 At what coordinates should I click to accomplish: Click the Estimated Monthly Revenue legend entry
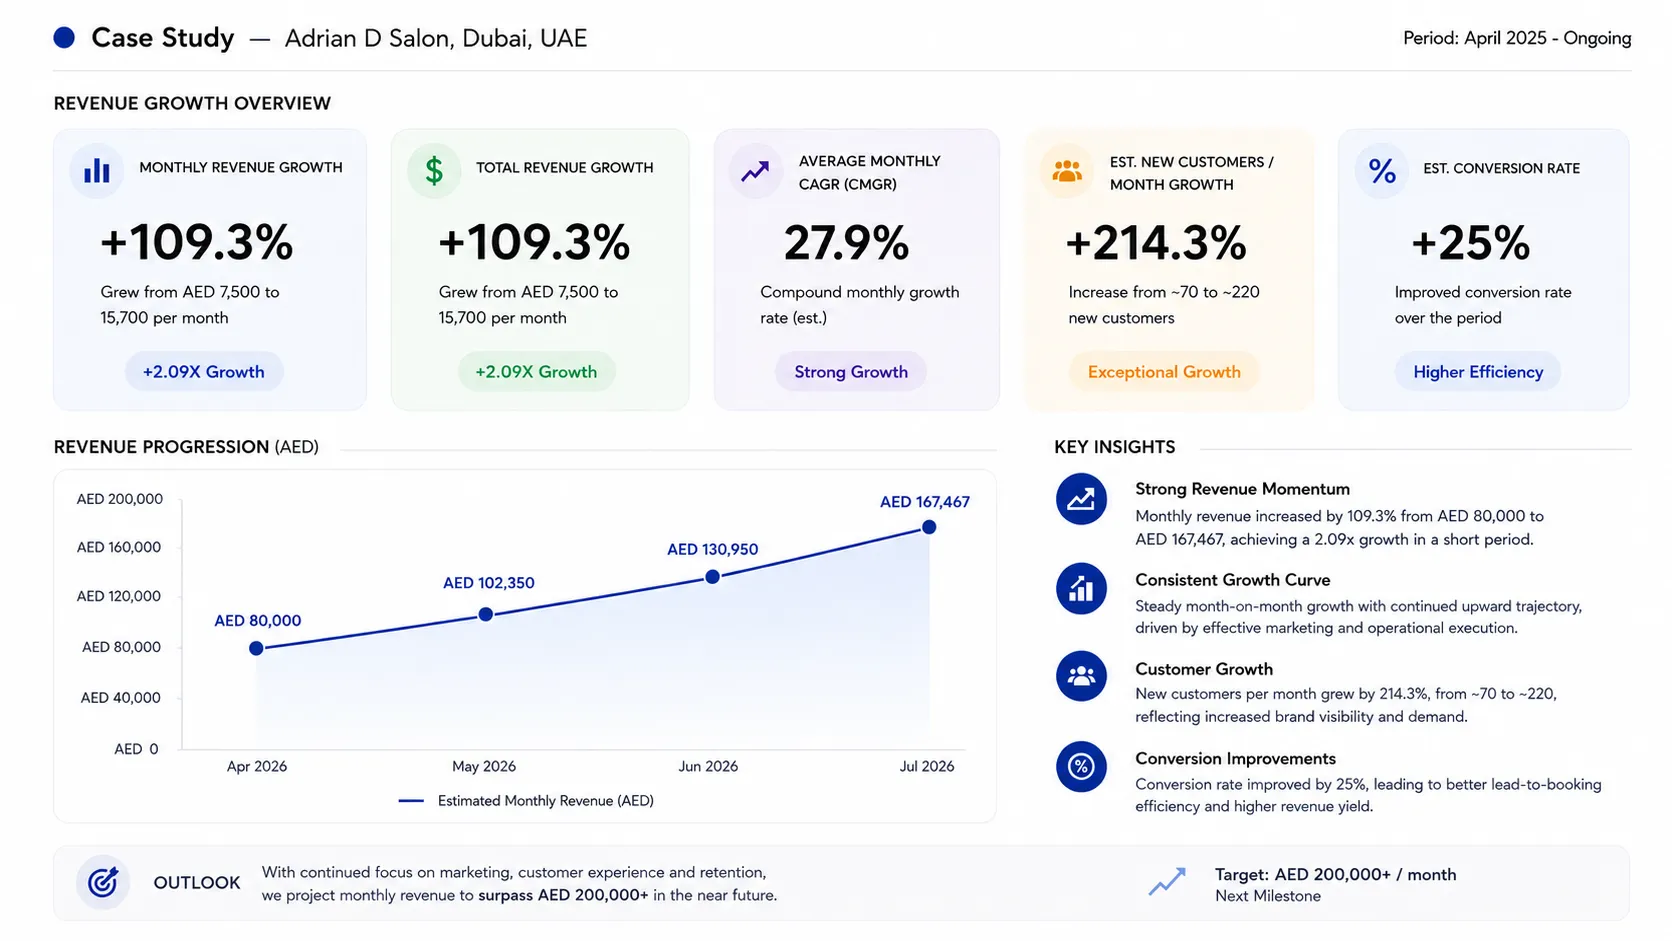point(526,801)
